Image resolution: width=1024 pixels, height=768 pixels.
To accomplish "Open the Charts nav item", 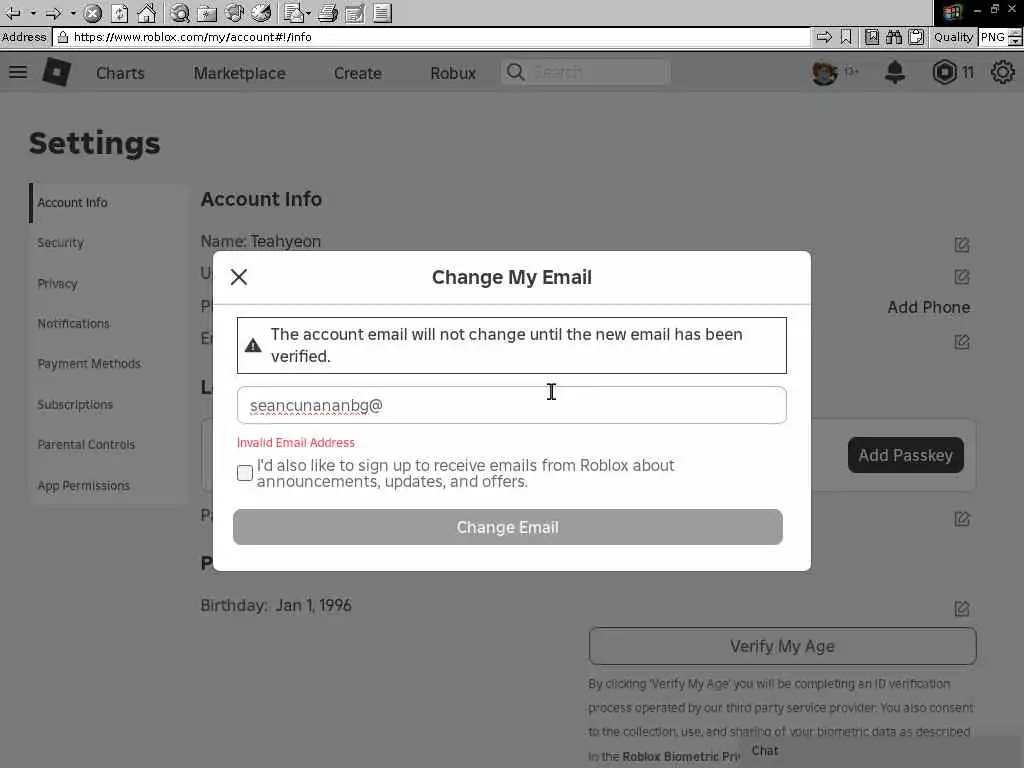I will 120,73.
